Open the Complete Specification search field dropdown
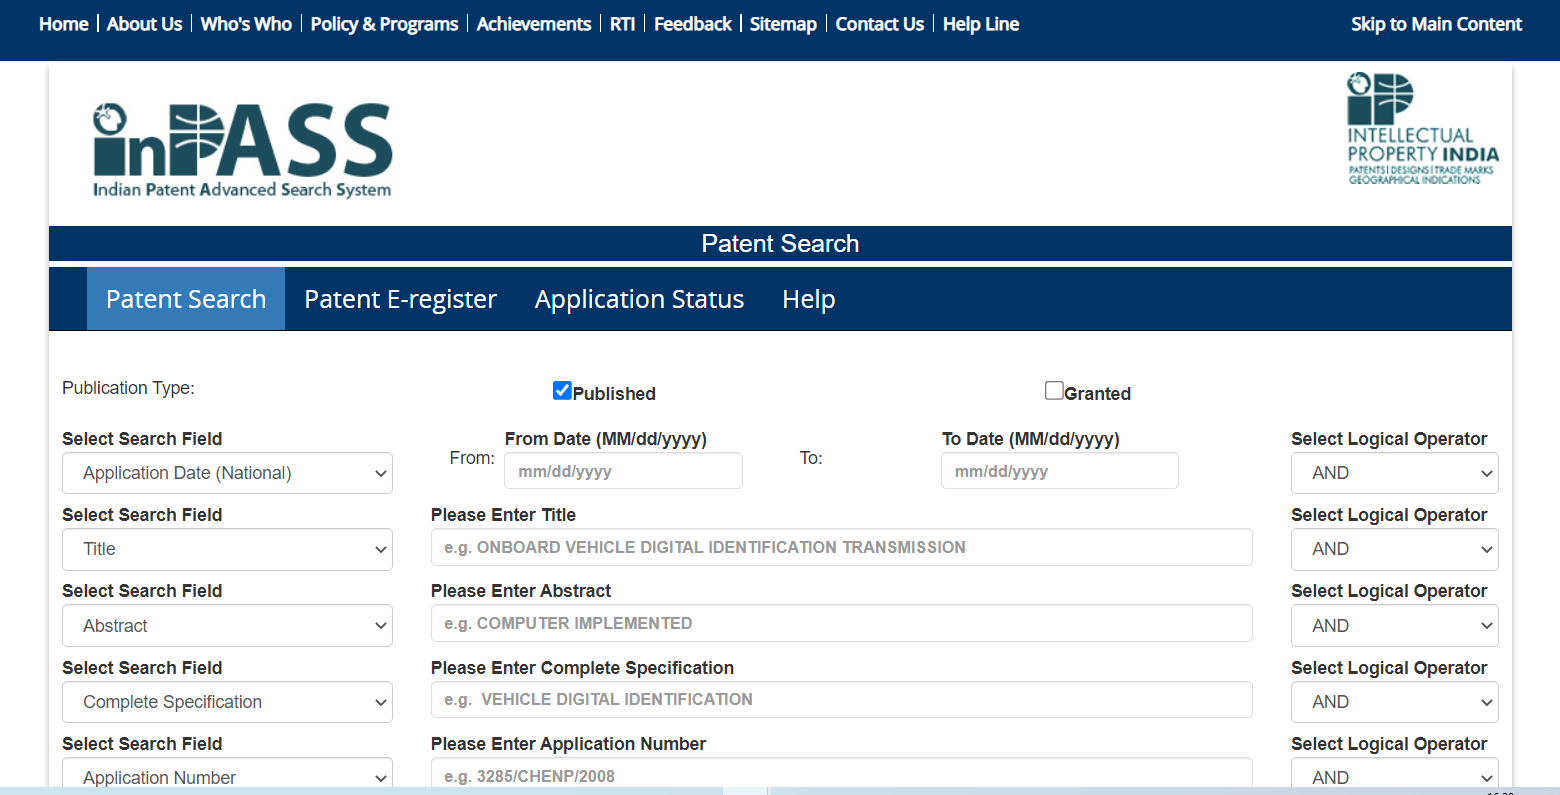 227,702
